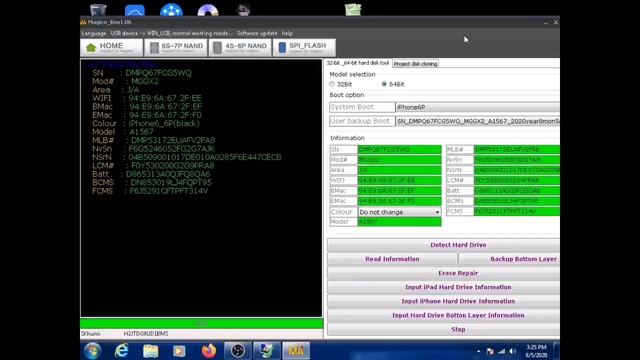Open the taskbar clock showing 3:25 PM
The image size is (640, 360).
(536, 351)
